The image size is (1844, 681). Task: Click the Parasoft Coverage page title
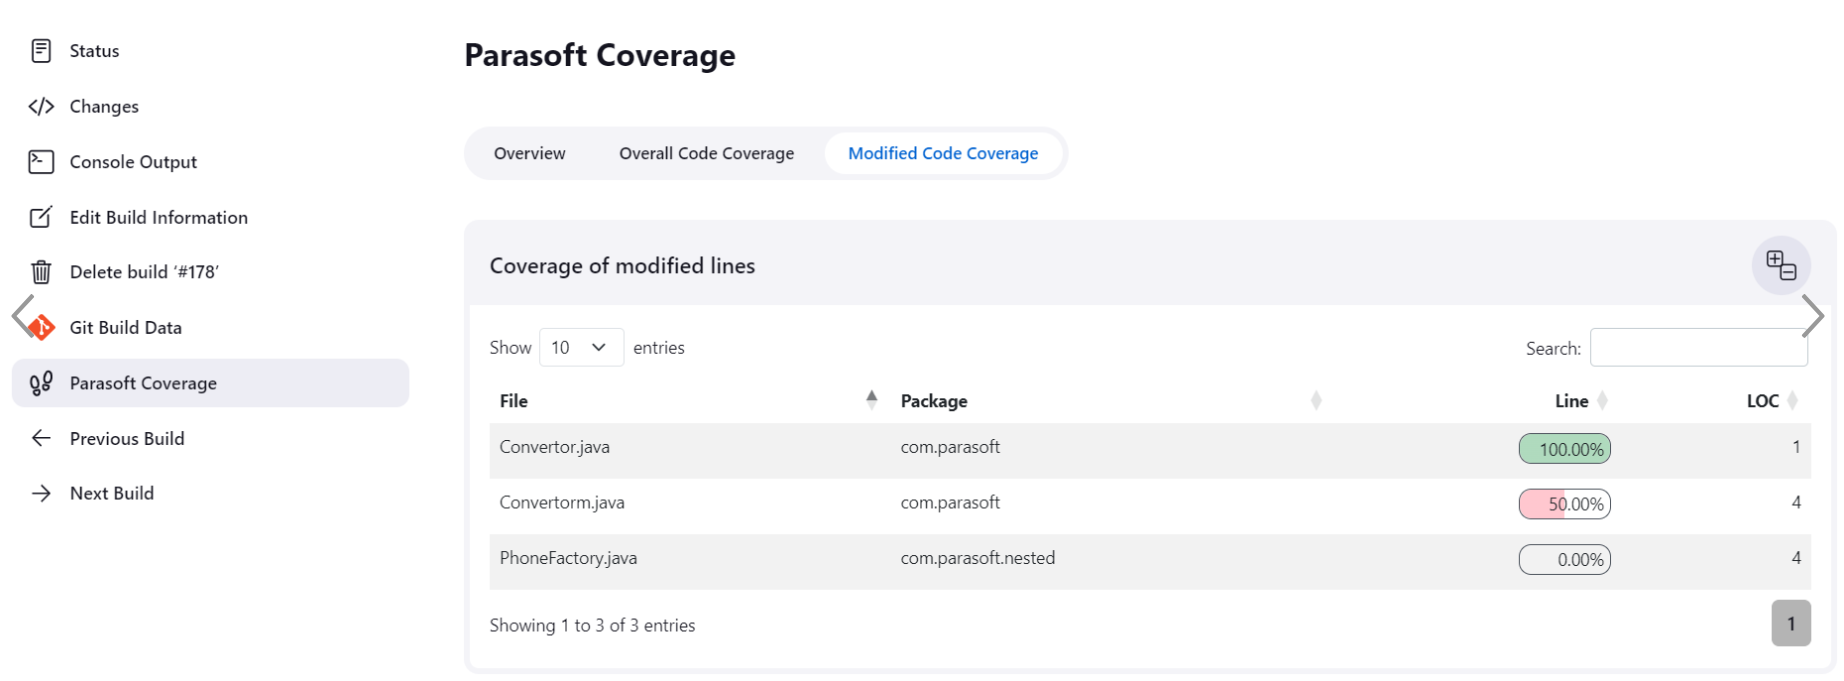pos(600,55)
